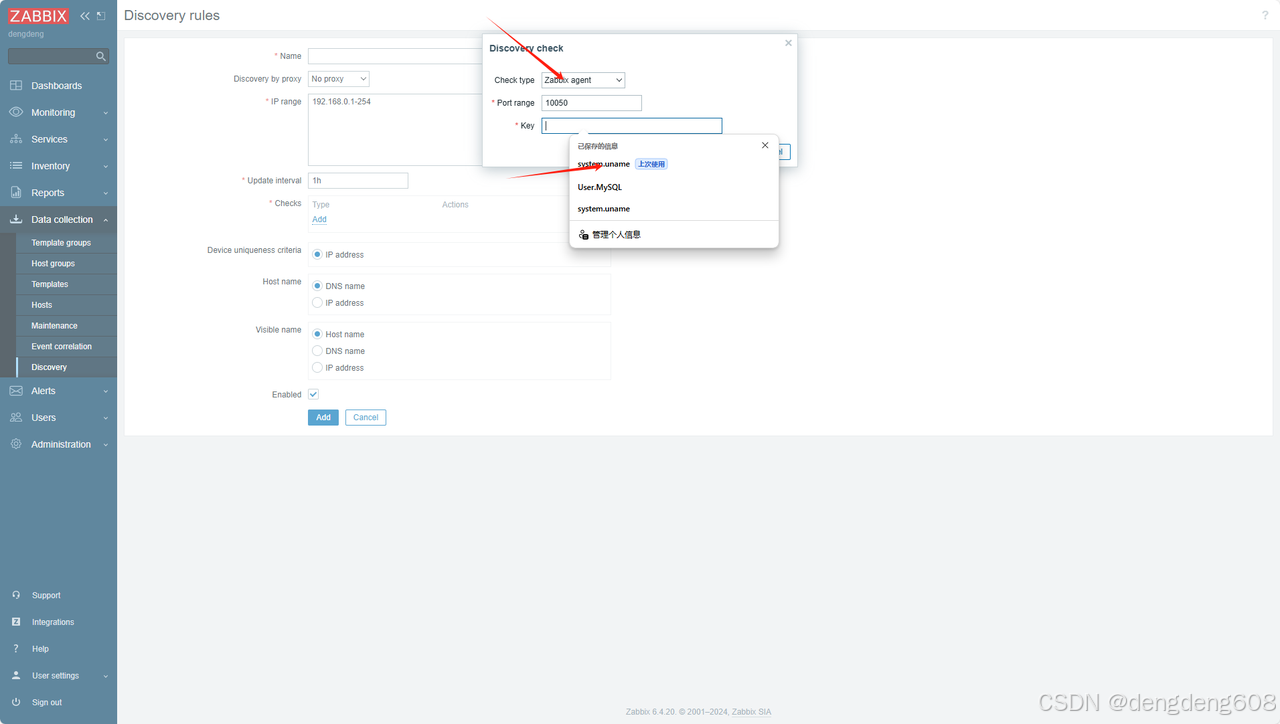1280x724 pixels.
Task: Click the Support headset icon
Action: click(16, 595)
